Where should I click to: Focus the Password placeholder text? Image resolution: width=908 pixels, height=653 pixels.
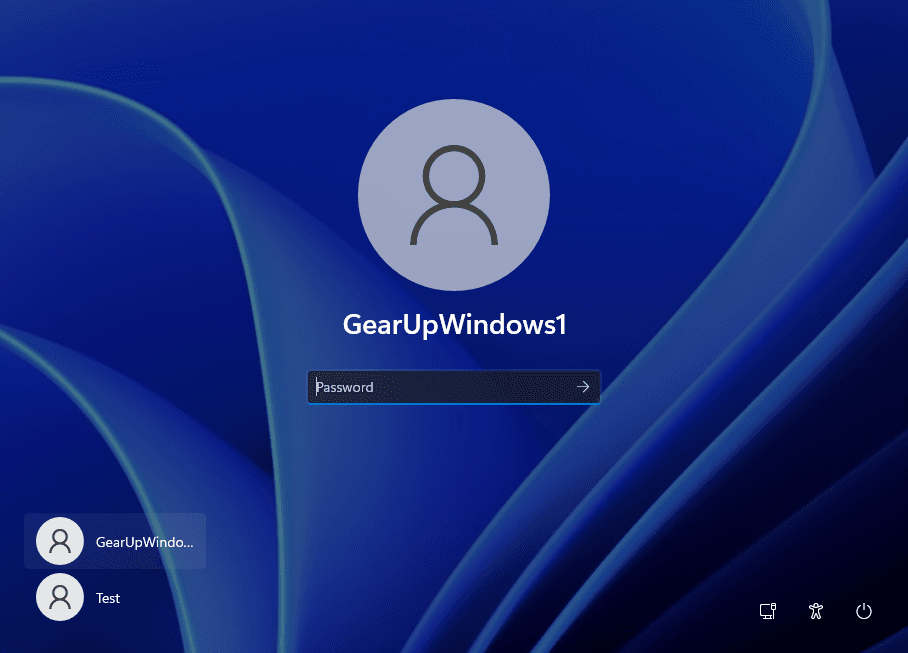coord(346,387)
